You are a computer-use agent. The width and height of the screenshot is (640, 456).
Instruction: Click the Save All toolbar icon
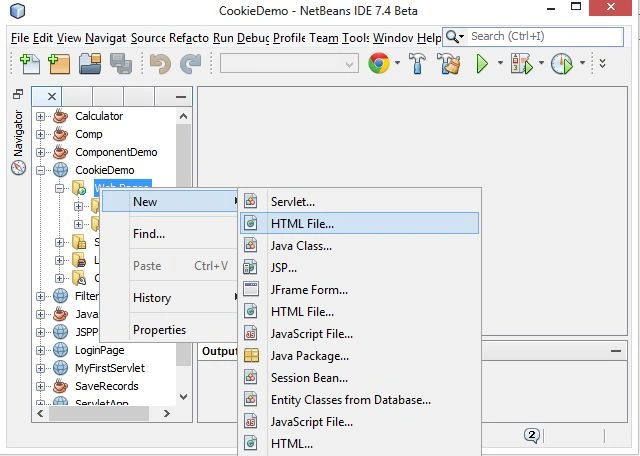121,64
